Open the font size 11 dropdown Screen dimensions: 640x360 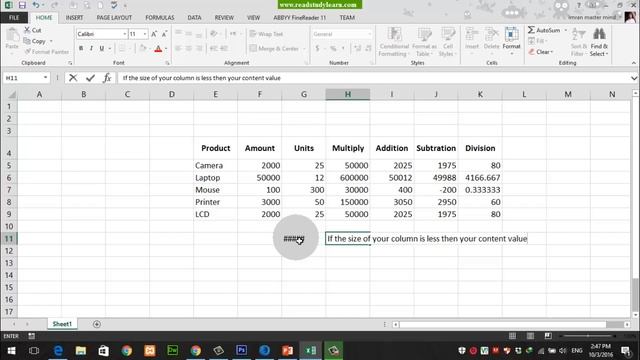[x=145, y=34]
